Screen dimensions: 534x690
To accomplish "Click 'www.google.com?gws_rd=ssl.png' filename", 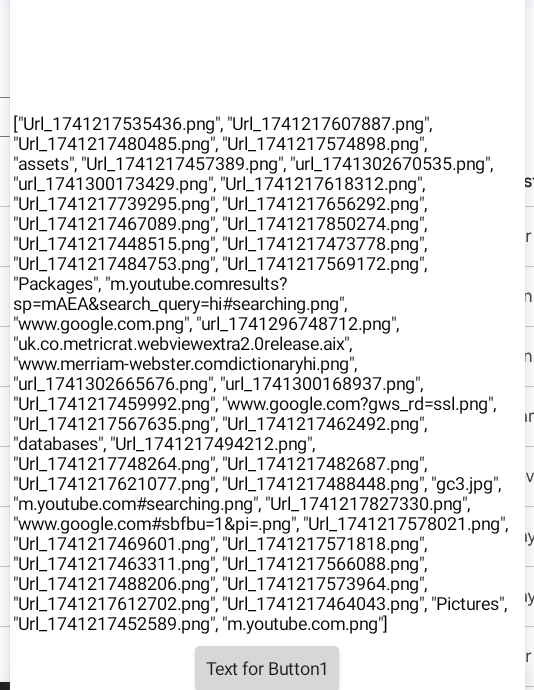I will [358, 404].
